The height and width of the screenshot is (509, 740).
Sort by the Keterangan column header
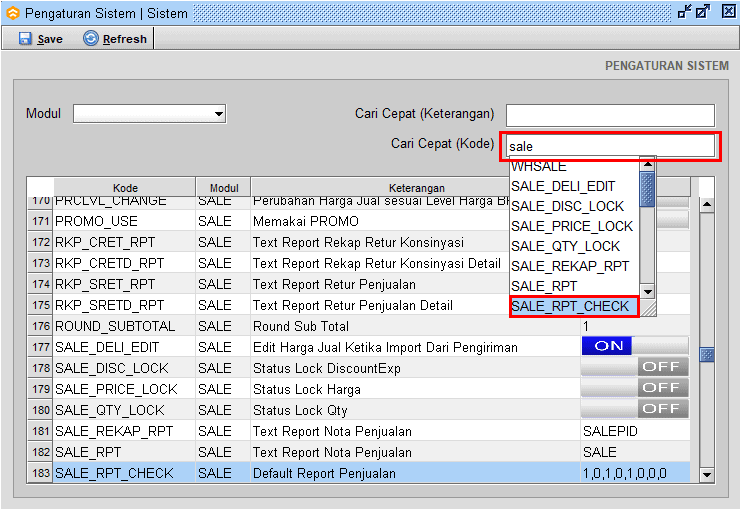click(x=416, y=188)
